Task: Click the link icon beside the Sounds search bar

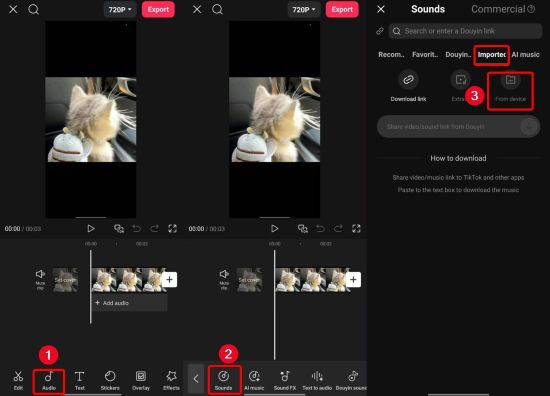Action: pos(380,31)
